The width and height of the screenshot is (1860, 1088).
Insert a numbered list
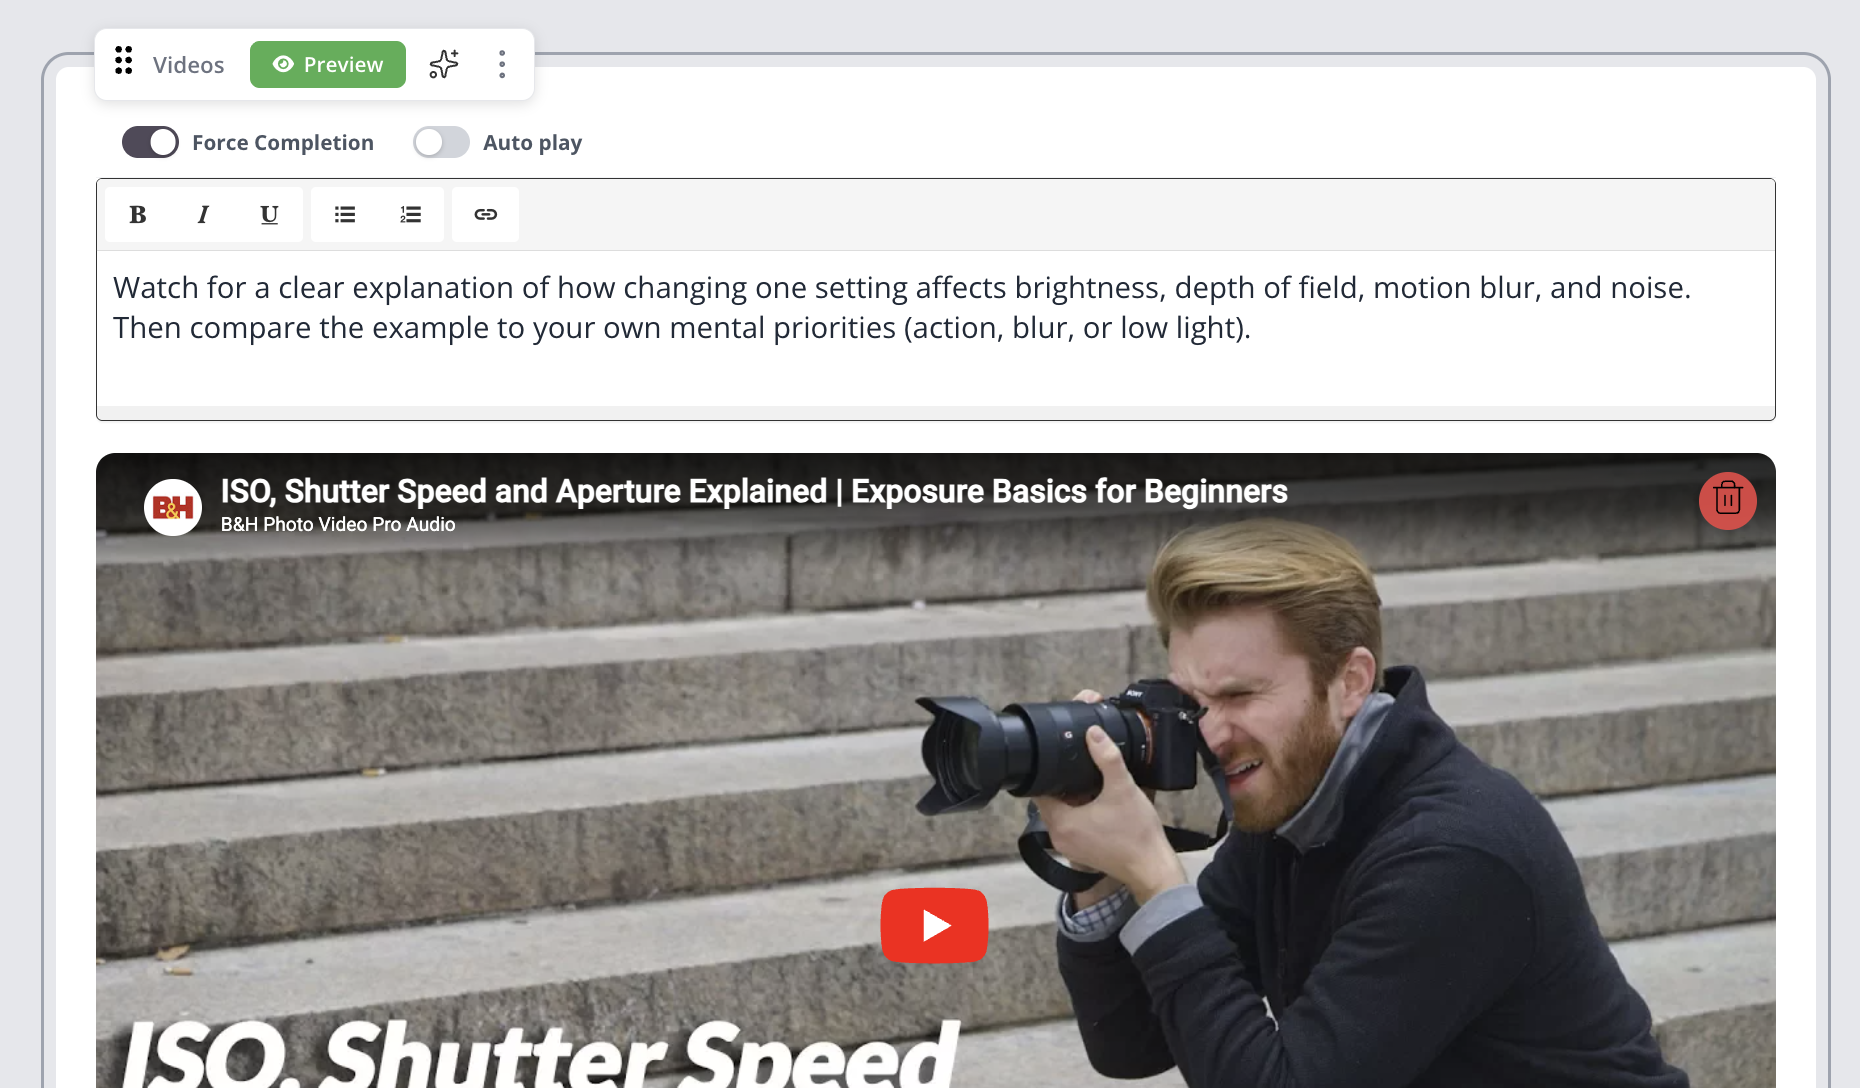click(411, 214)
